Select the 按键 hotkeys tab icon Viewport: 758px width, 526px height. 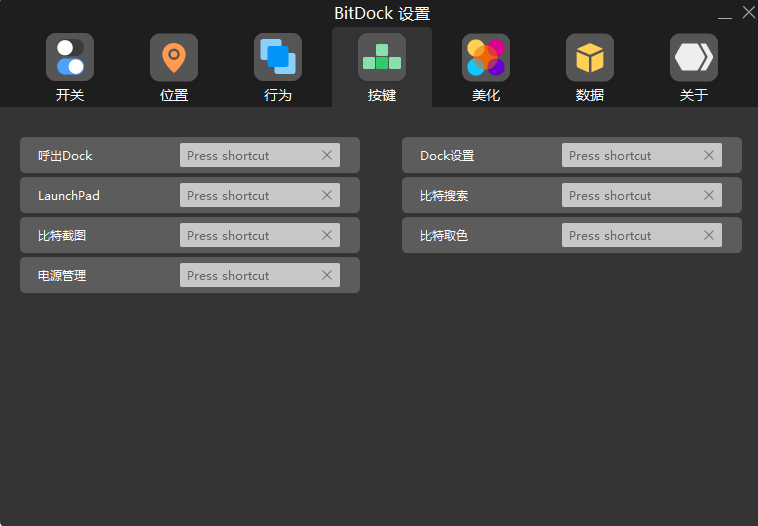click(382, 57)
